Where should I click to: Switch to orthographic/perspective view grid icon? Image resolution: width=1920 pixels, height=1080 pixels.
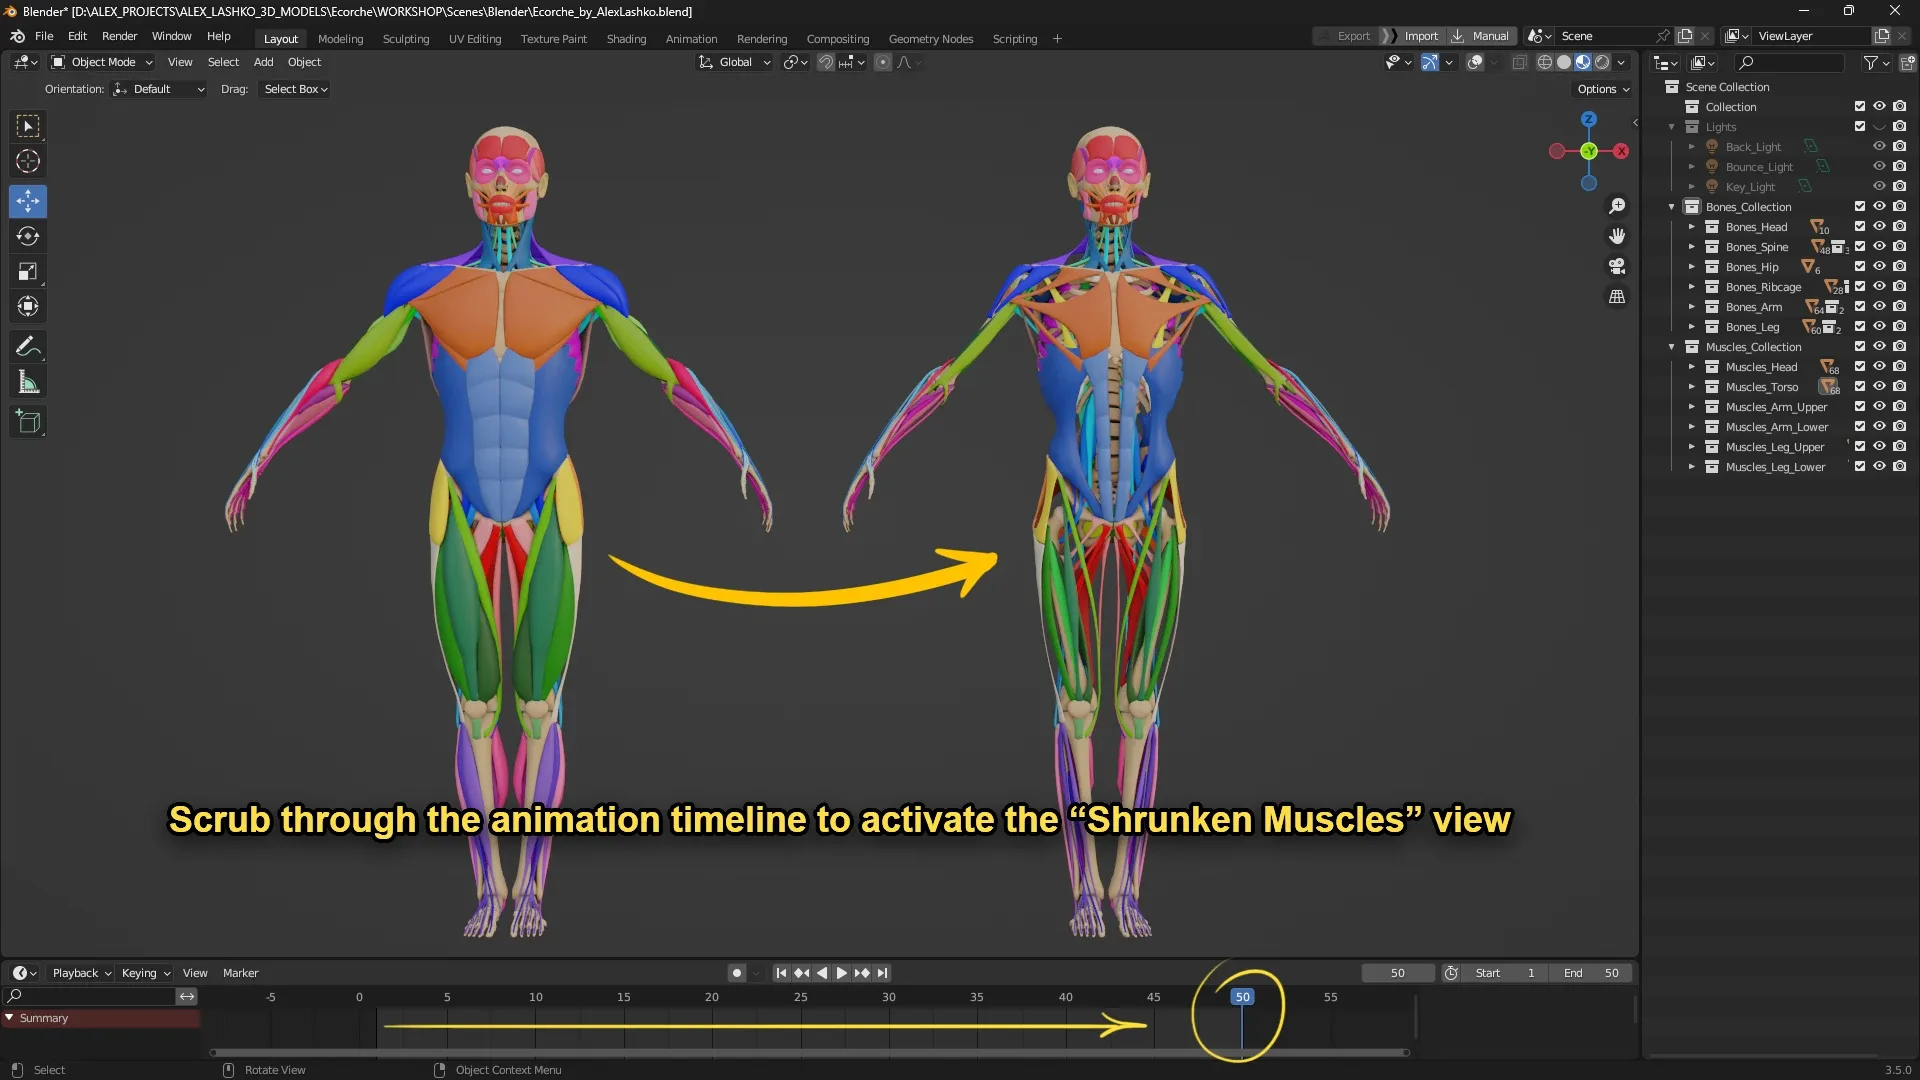[1617, 297]
